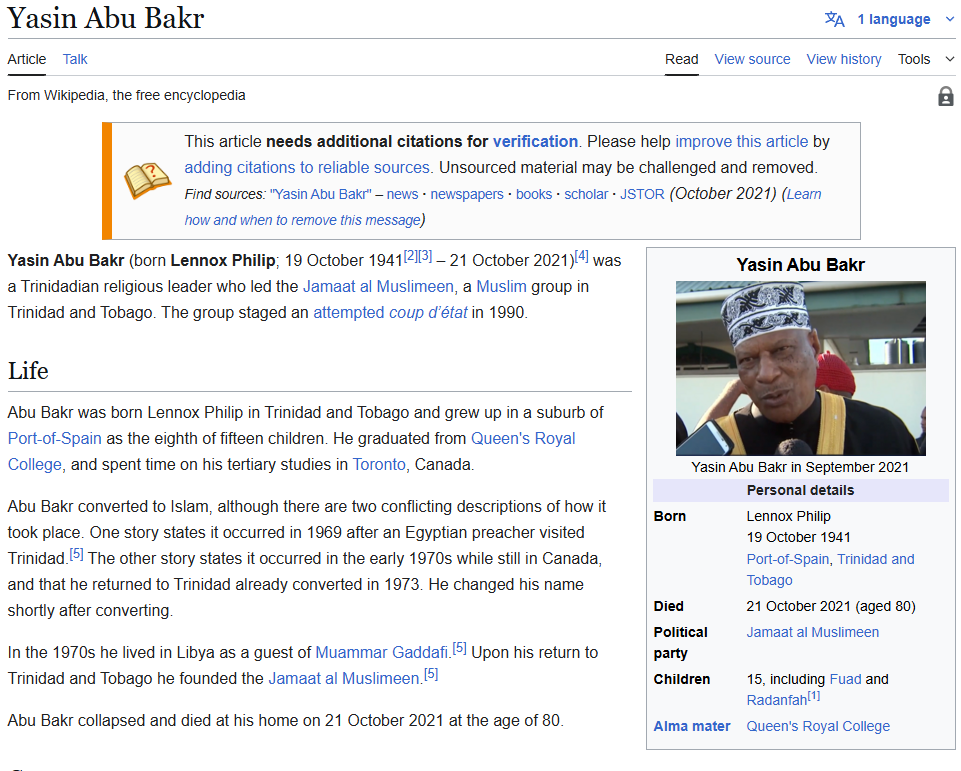Click the newspapers find-sources link
961x771 pixels.
coord(467,194)
